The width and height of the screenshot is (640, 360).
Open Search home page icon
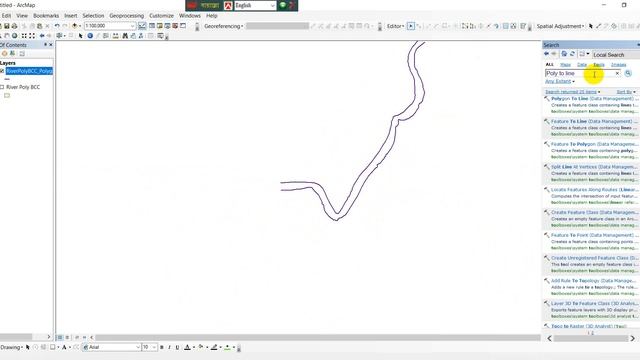(564, 54)
